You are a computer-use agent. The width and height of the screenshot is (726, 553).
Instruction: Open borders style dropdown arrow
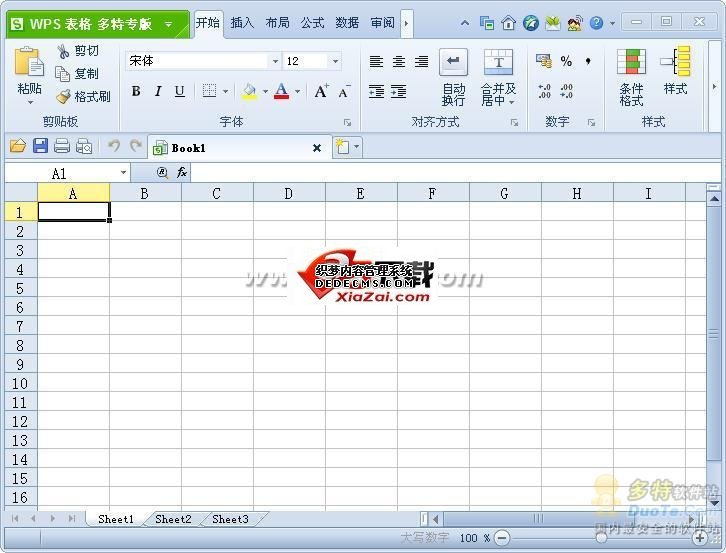[x=225, y=91]
